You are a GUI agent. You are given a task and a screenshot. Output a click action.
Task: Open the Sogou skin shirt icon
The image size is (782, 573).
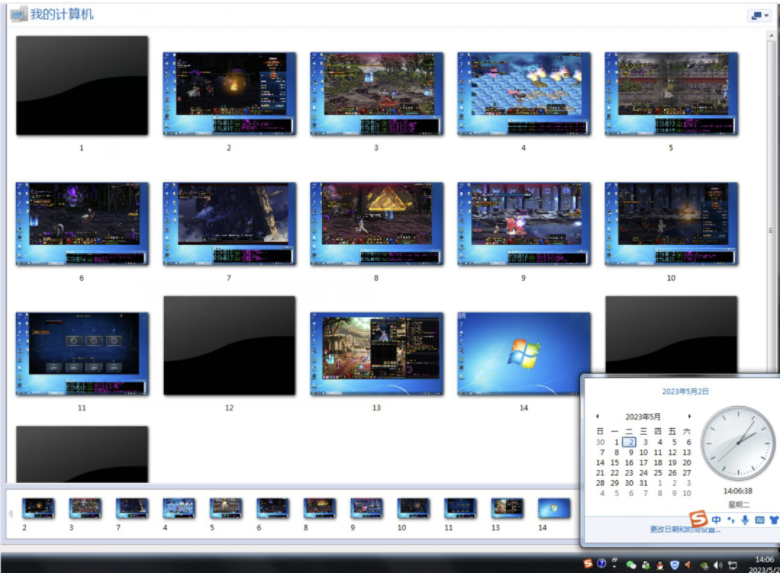pyautogui.click(x=774, y=520)
